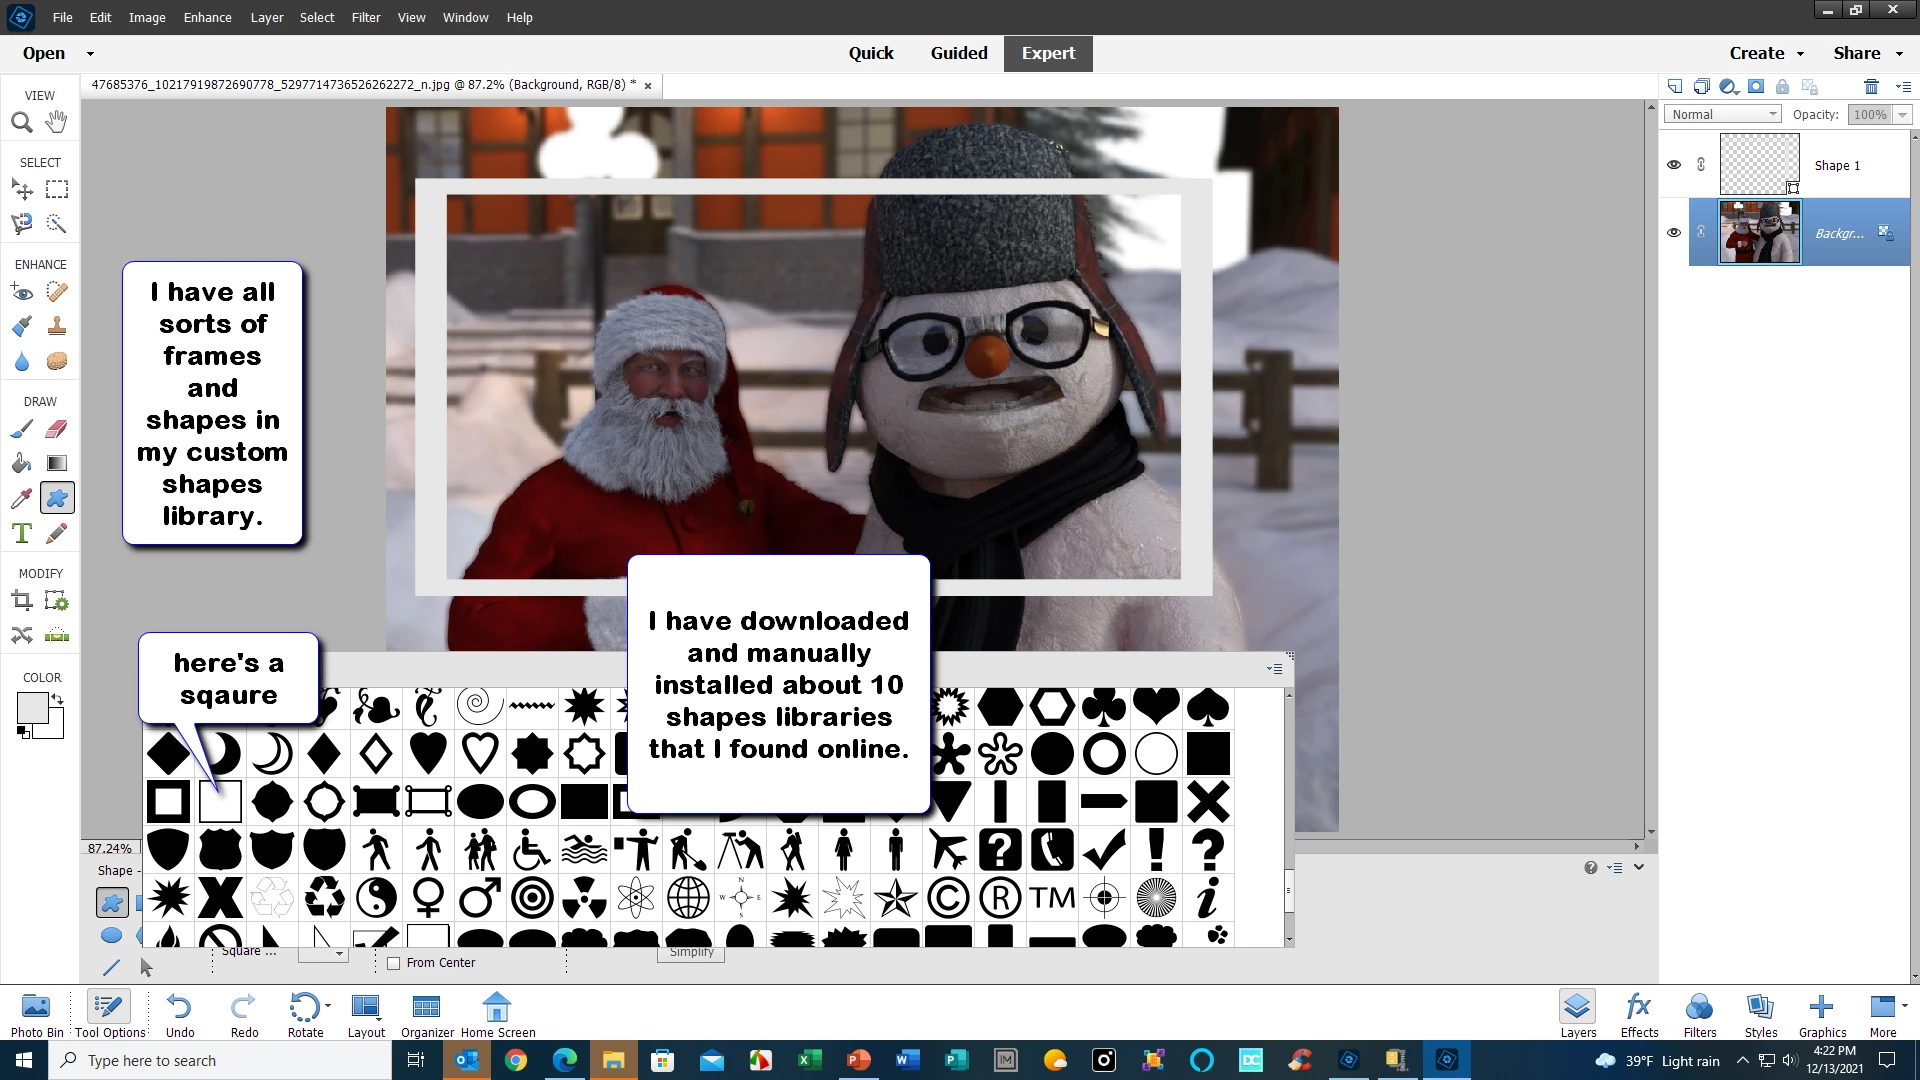
Task: Pick the heart shape in shapes grid
Action: (428, 753)
